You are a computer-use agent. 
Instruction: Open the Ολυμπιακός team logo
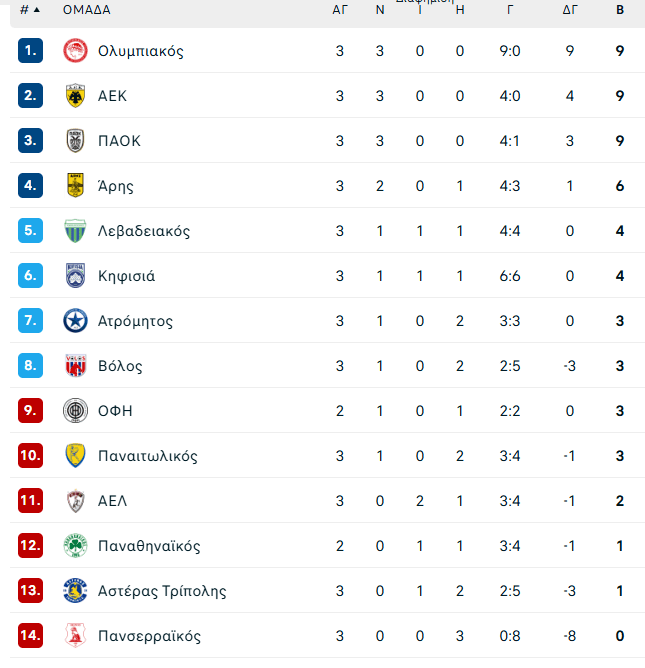[75, 51]
